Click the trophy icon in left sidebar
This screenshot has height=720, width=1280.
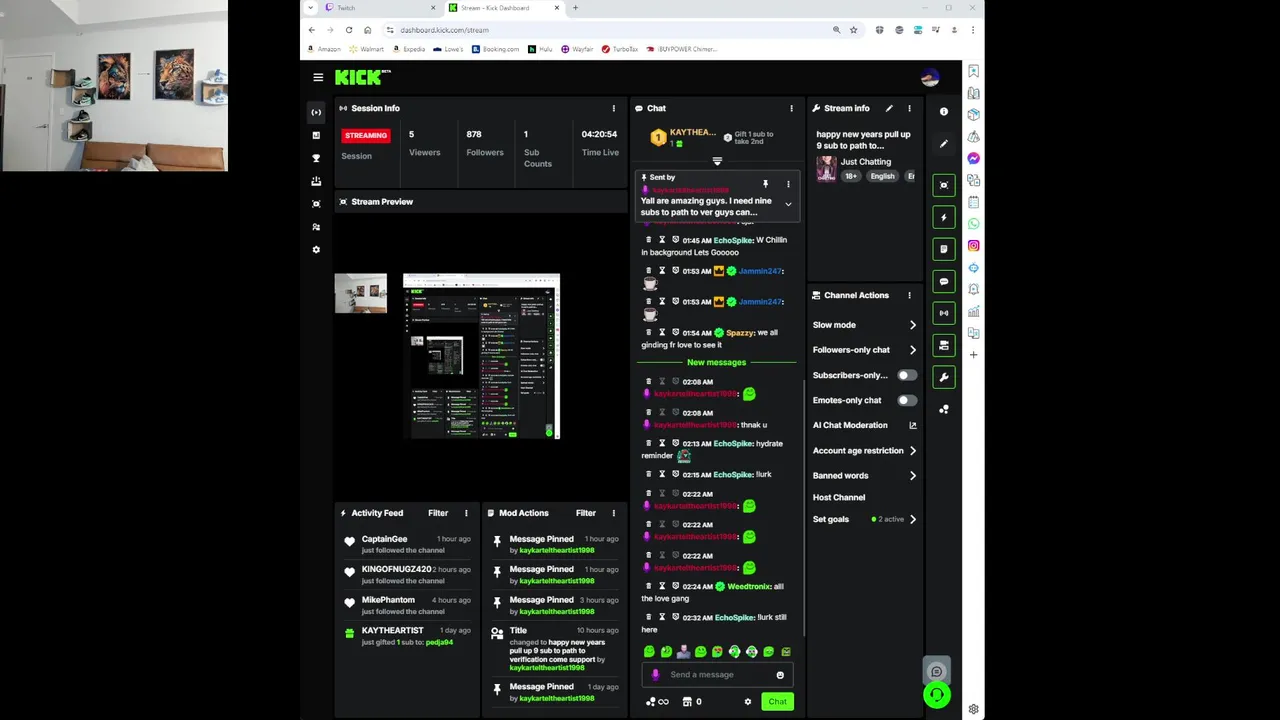pyautogui.click(x=316, y=158)
